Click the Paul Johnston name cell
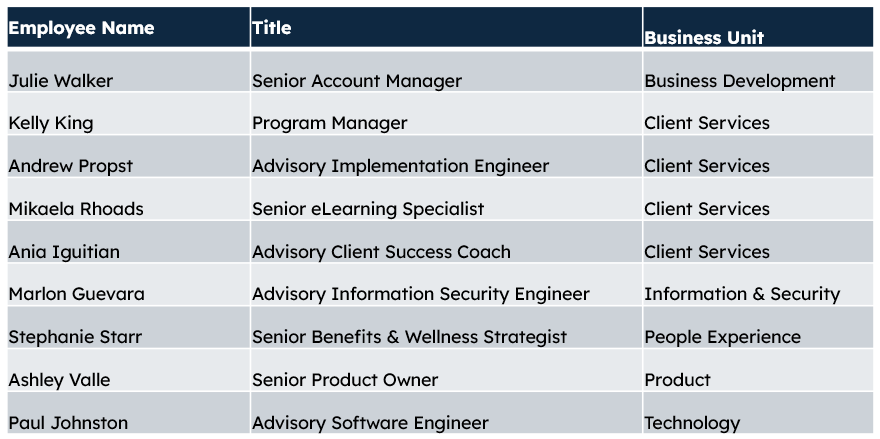Screen dimensions: 880x439 [129, 412]
